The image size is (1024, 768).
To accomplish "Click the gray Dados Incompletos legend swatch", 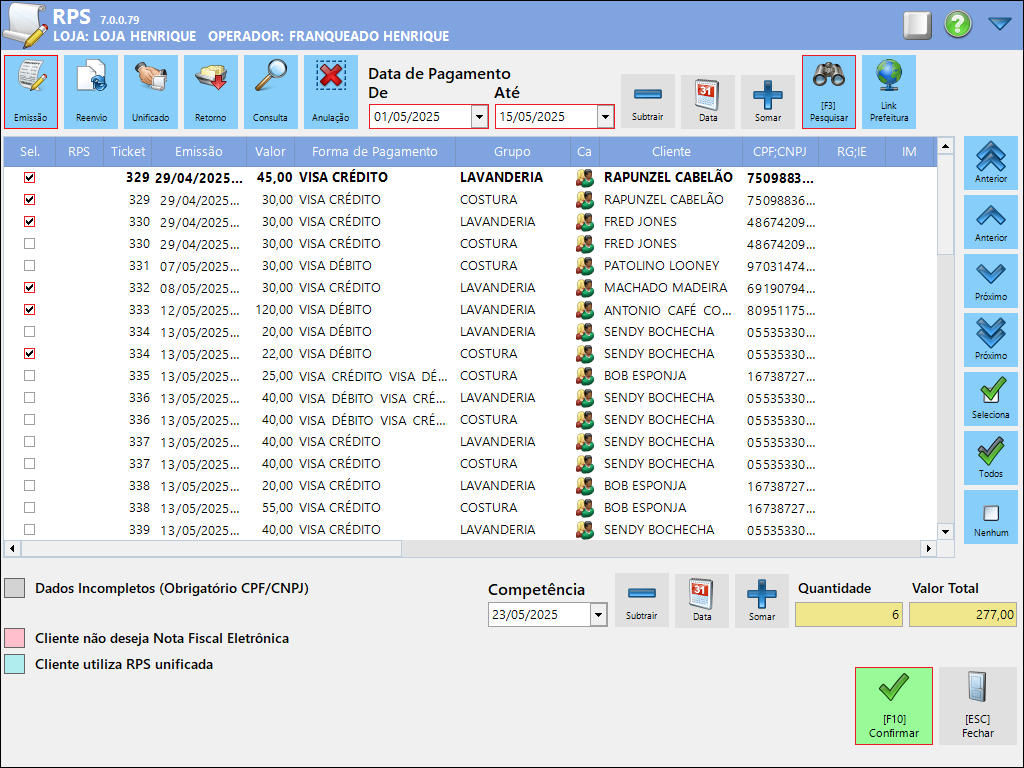I will click(x=14, y=588).
